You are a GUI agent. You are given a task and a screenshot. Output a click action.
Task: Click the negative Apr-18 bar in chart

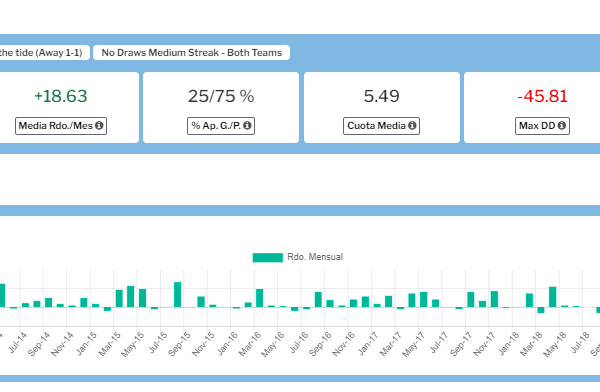pyautogui.click(x=541, y=310)
